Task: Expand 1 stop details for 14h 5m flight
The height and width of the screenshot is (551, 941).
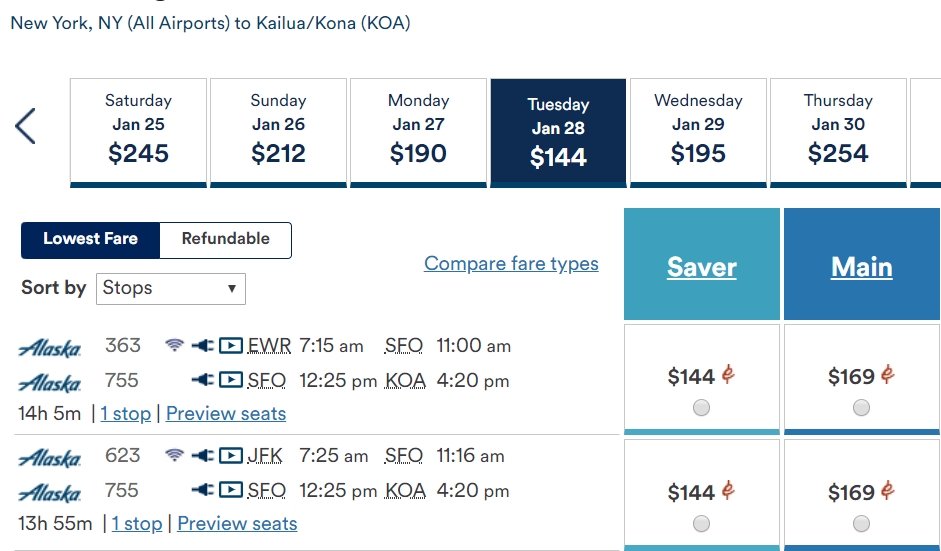Action: click(125, 413)
